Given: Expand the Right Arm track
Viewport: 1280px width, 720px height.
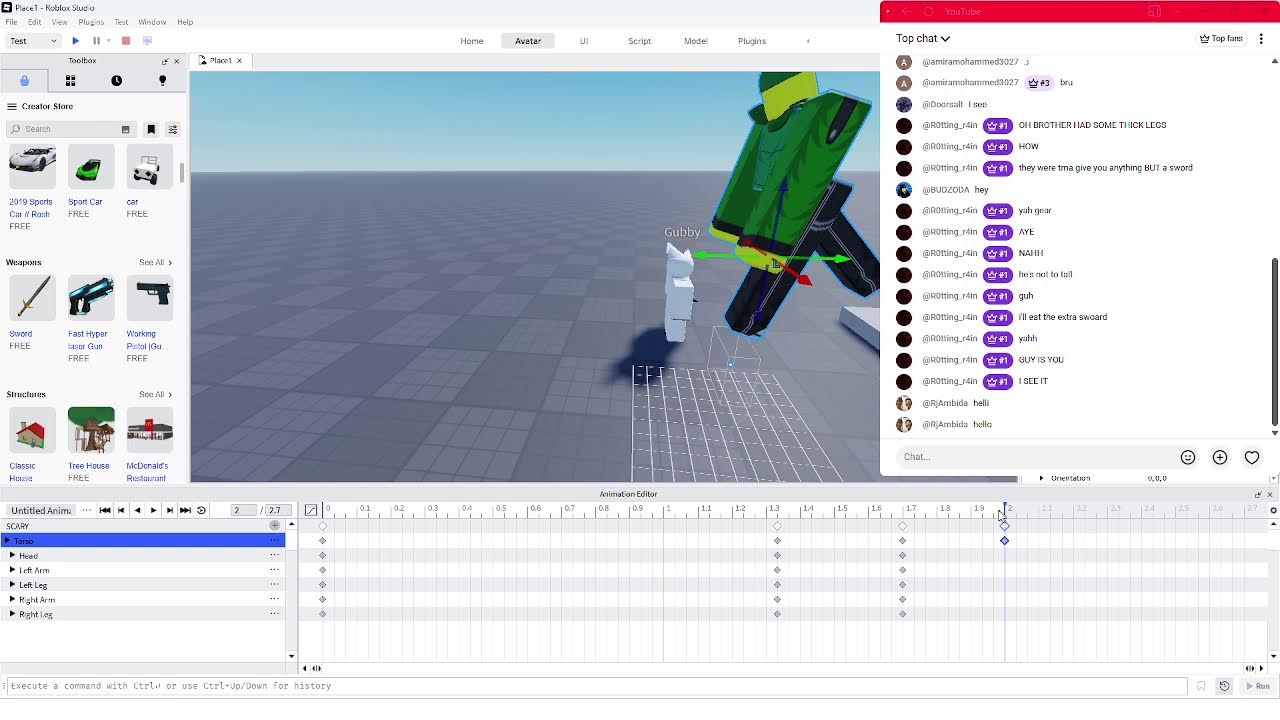Looking at the screenshot, I should (12, 599).
